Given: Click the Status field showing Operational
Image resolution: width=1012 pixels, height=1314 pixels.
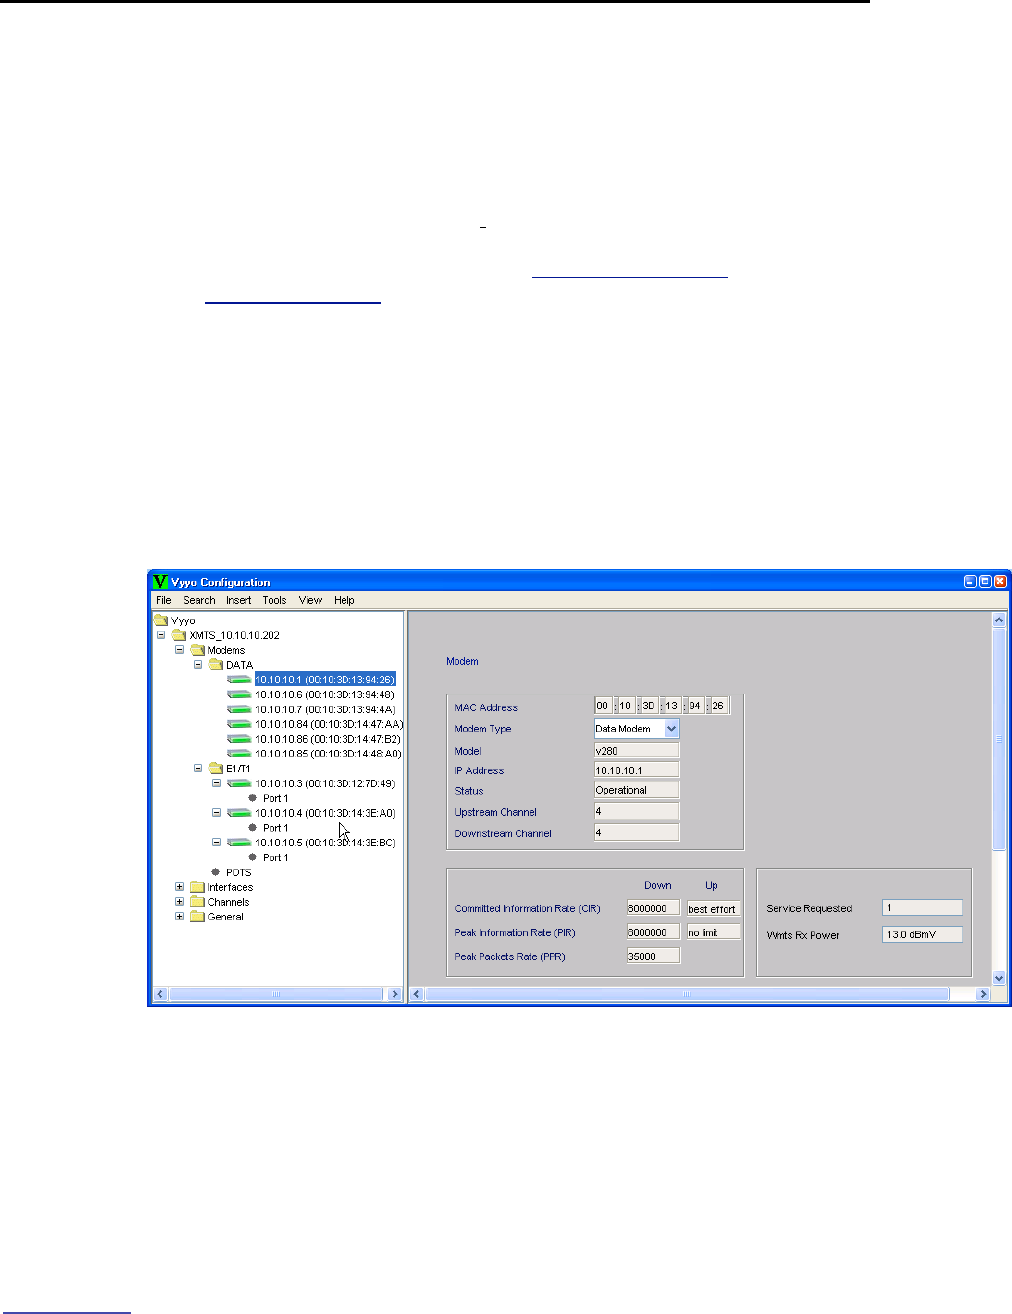Looking at the screenshot, I should coord(637,790).
